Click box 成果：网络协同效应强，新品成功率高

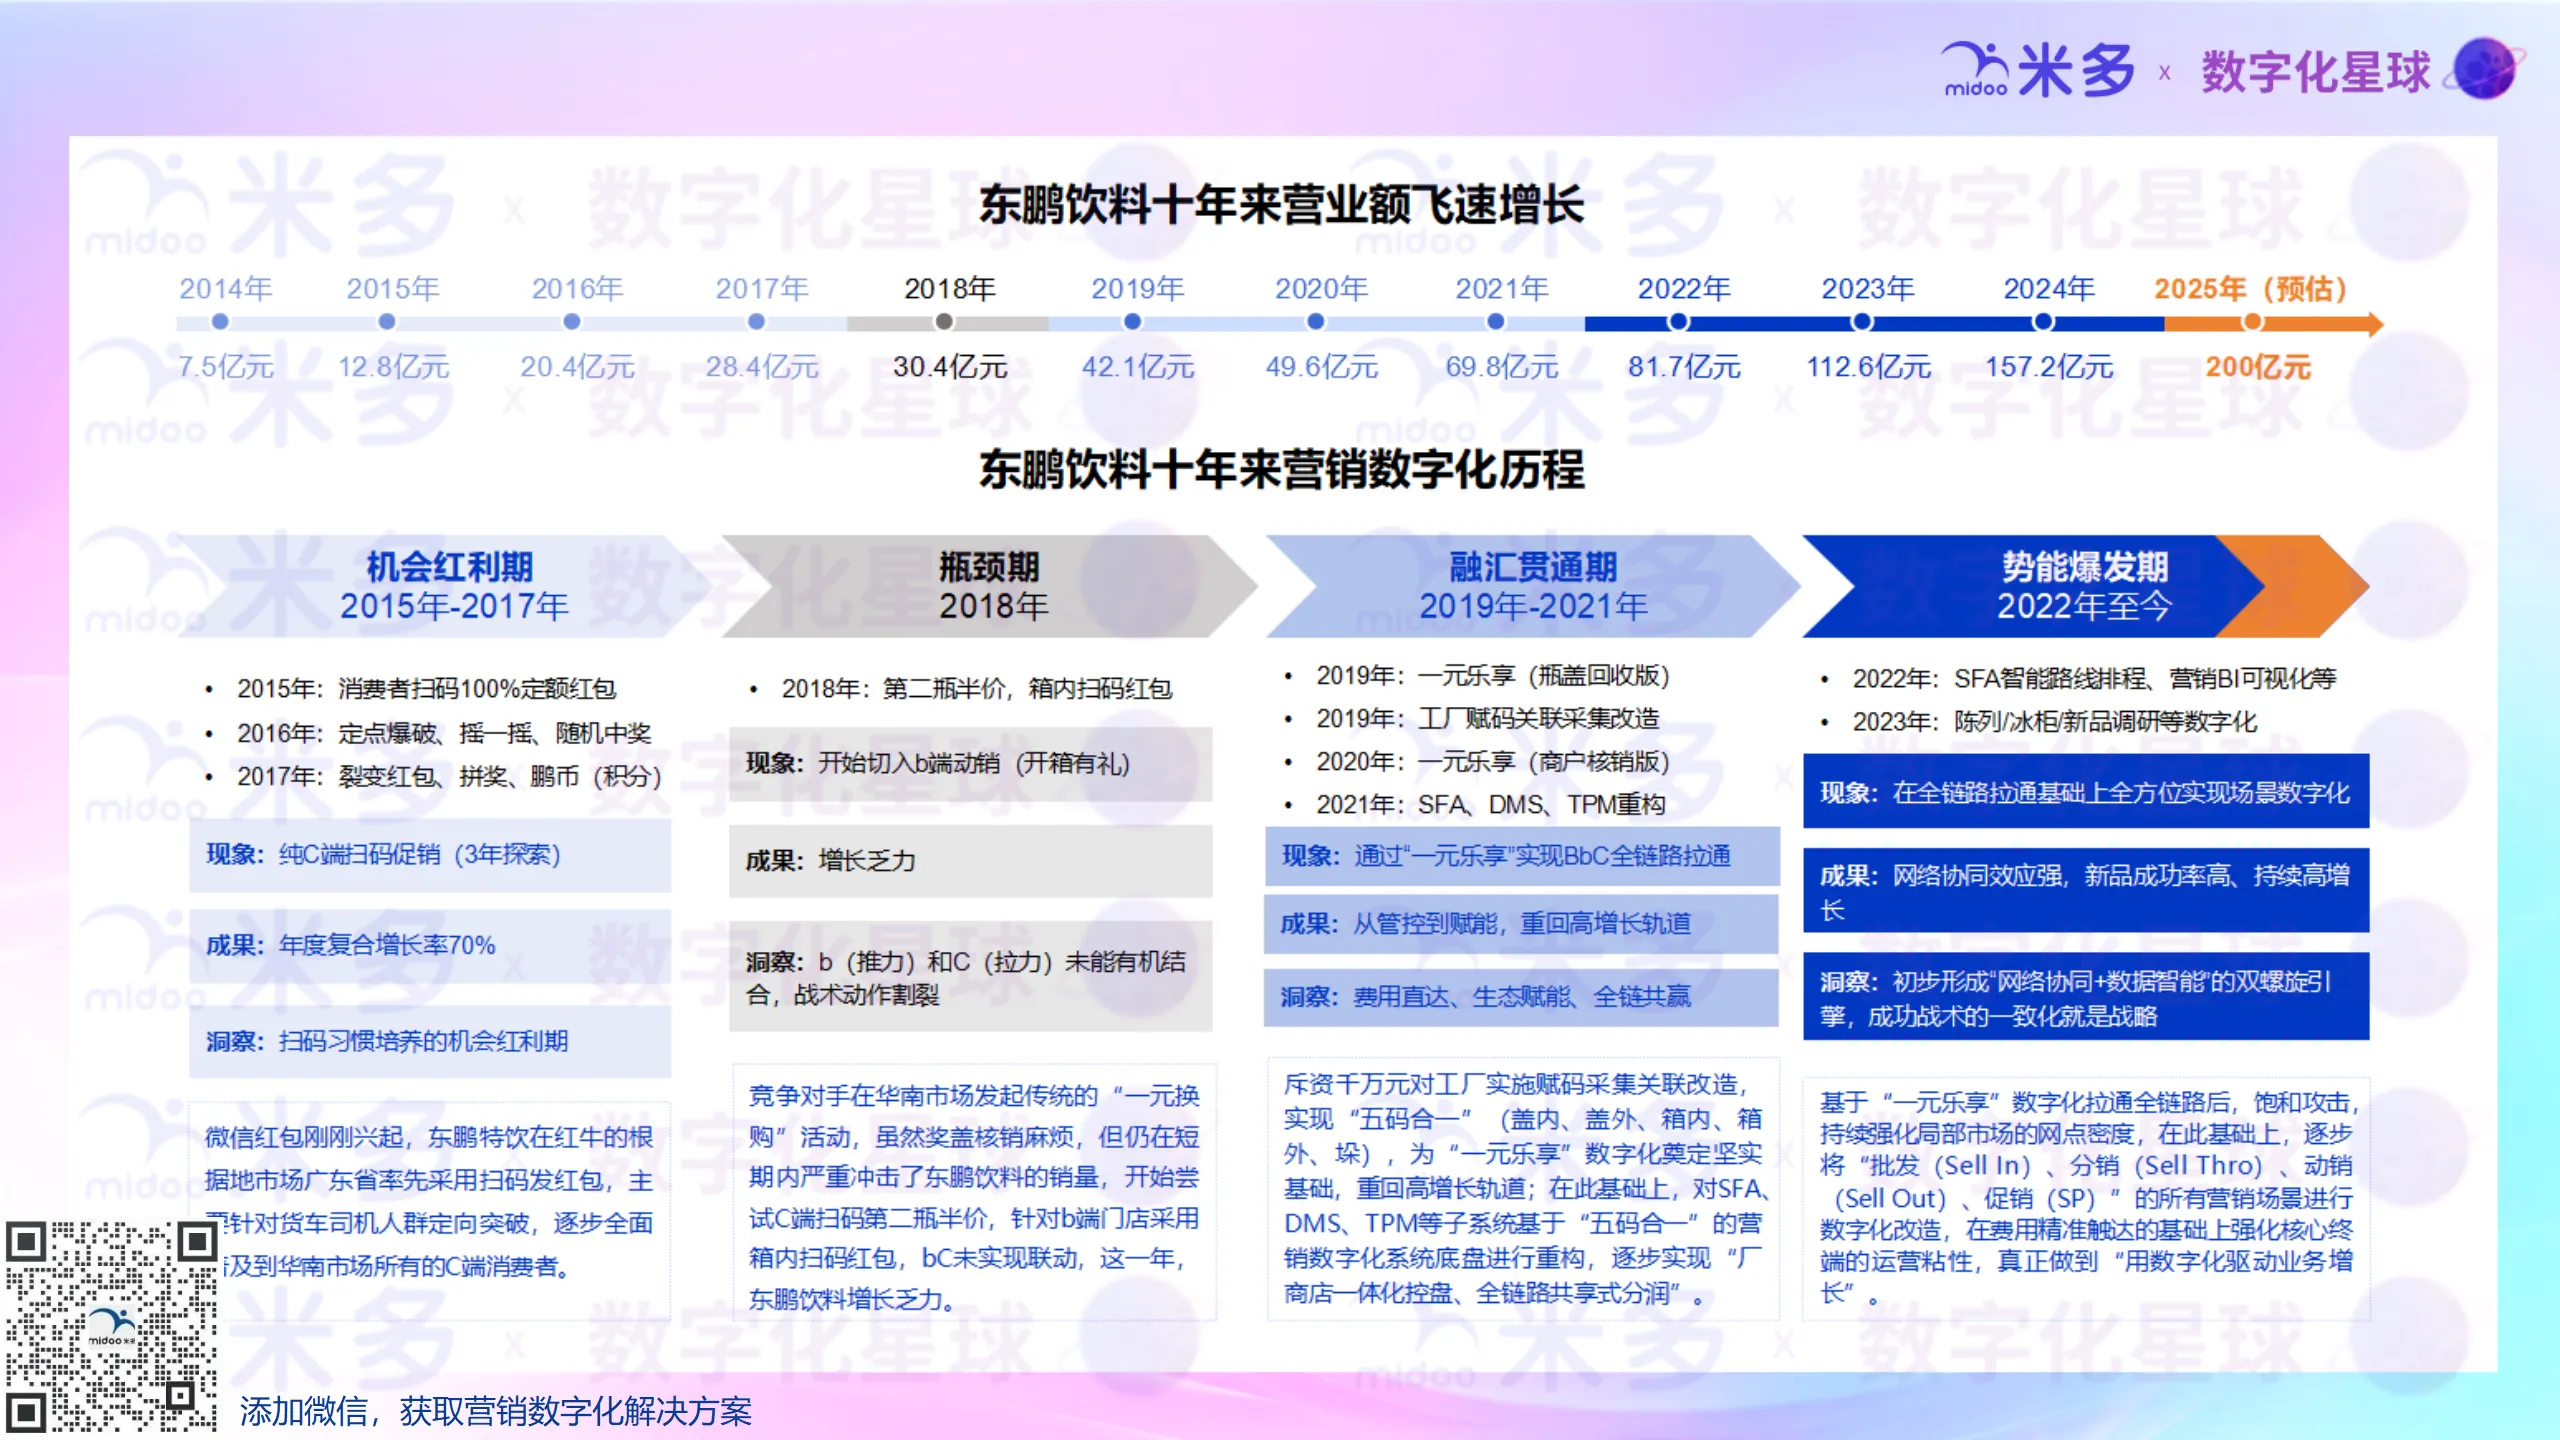(x=2086, y=891)
